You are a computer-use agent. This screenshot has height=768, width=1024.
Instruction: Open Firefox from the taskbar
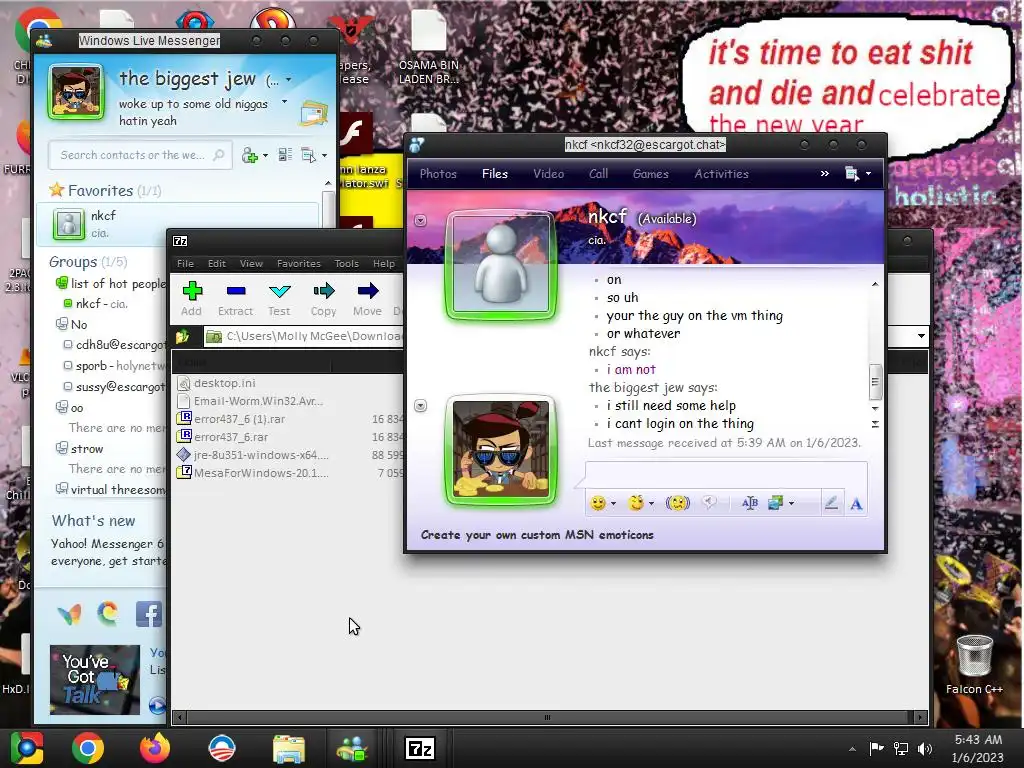tap(155, 748)
